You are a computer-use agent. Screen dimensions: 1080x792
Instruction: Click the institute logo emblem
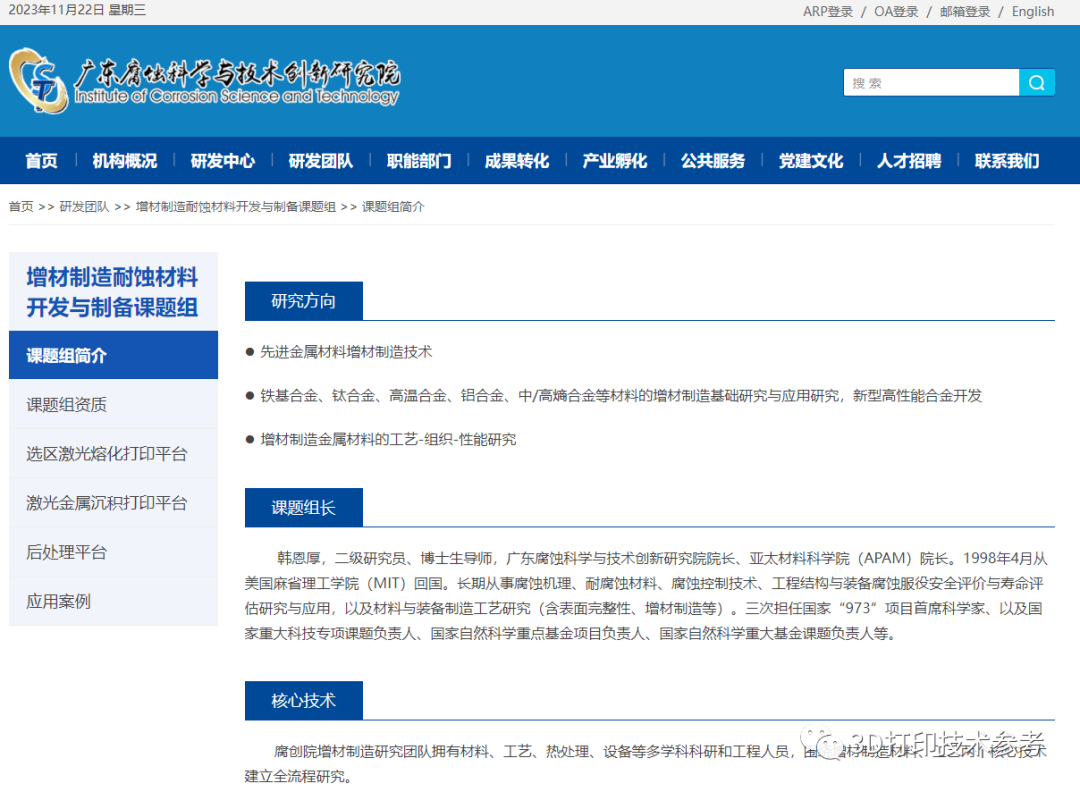coord(38,81)
